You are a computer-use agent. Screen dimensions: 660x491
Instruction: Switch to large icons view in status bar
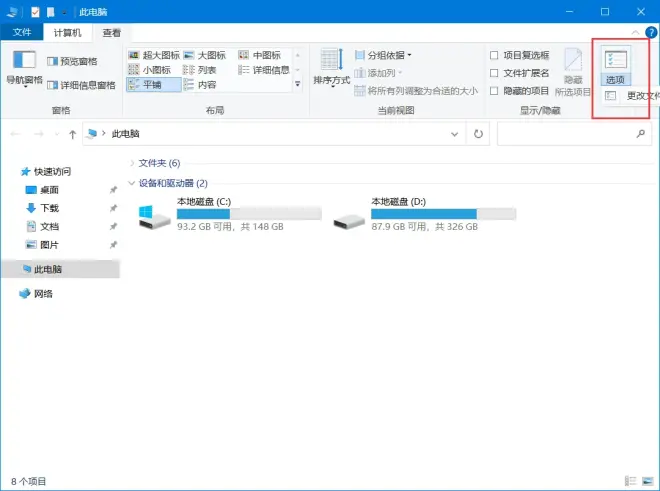tap(647, 481)
